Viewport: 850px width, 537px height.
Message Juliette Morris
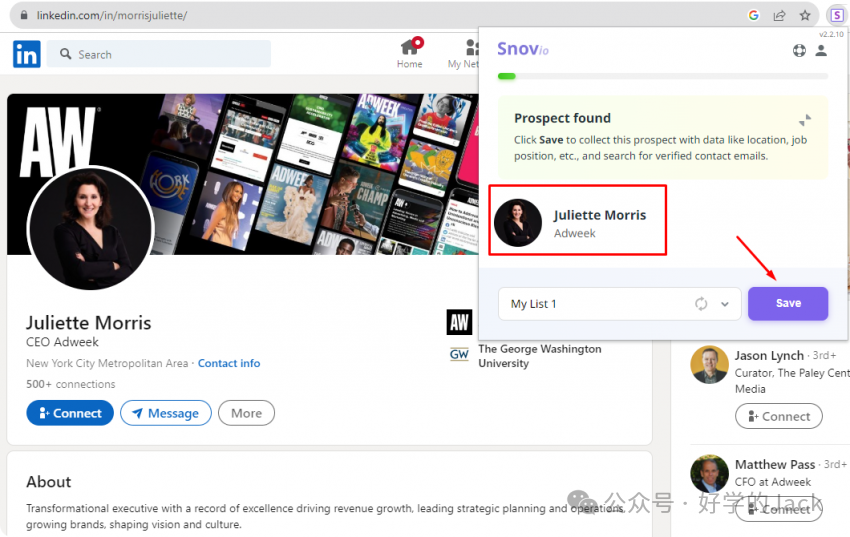point(166,413)
